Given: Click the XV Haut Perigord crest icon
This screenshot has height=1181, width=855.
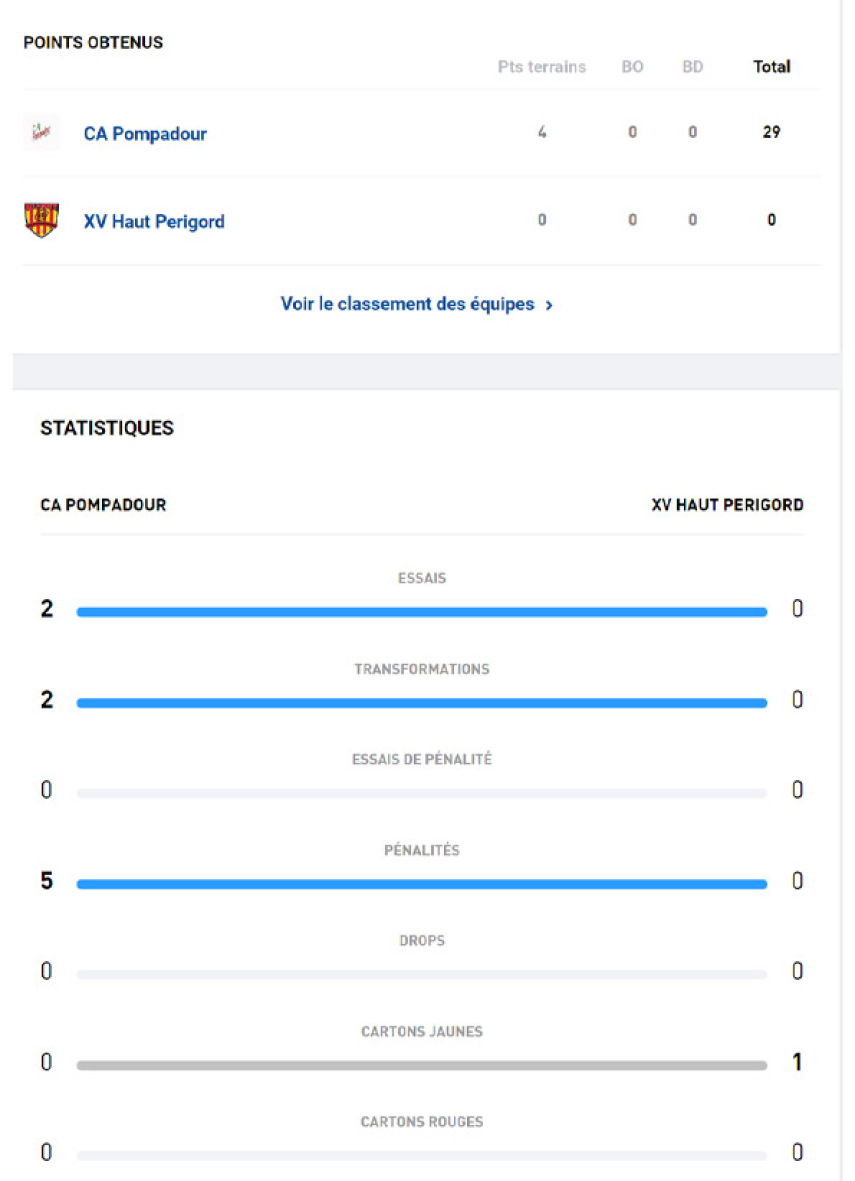Looking at the screenshot, I should click(x=41, y=220).
